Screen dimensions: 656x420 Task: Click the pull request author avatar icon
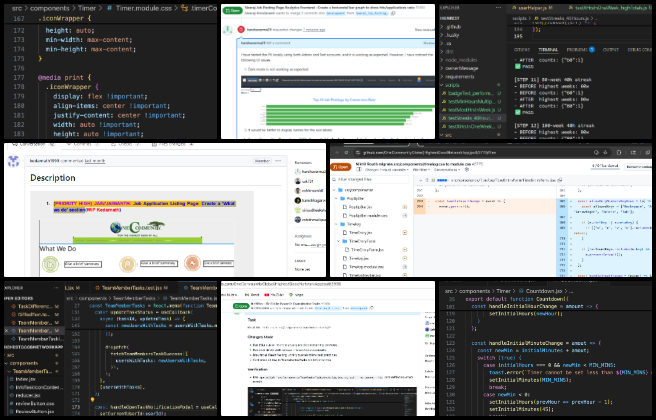(14, 161)
